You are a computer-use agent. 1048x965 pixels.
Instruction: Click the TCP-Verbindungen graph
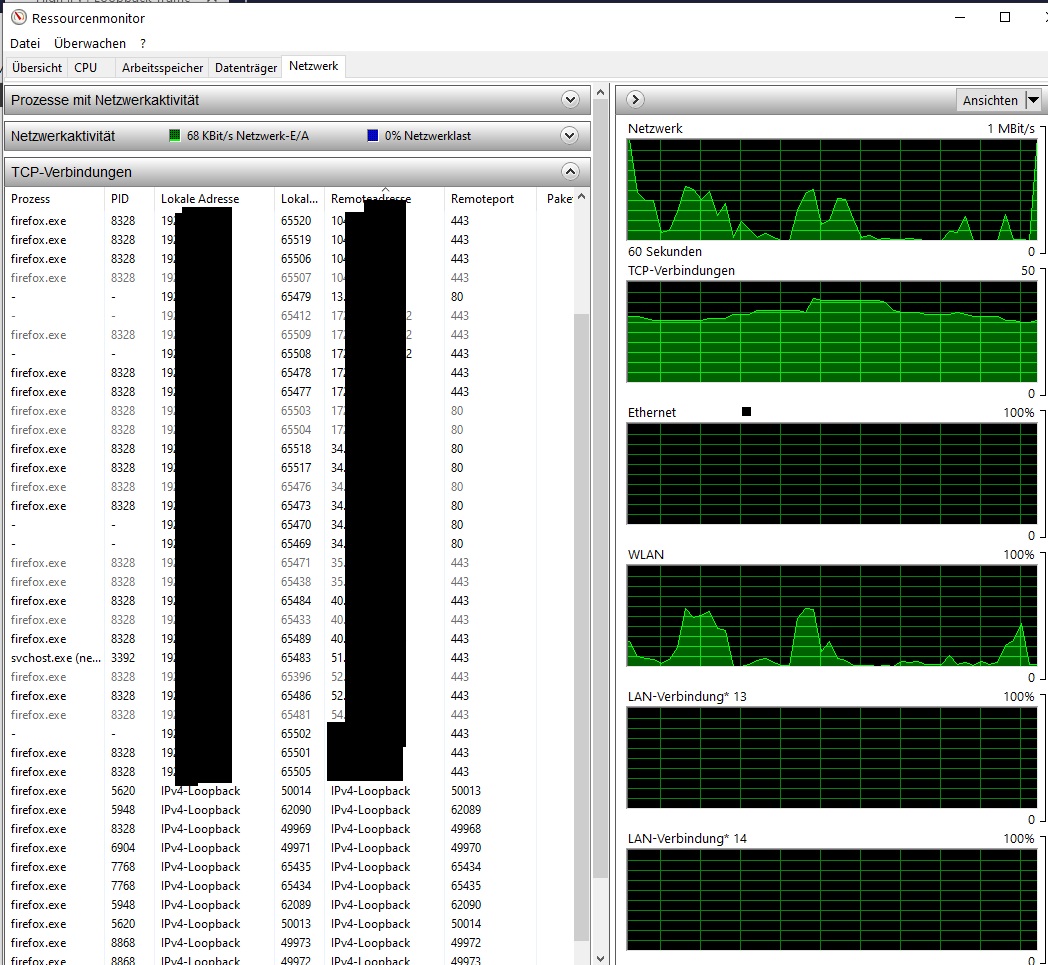831,331
